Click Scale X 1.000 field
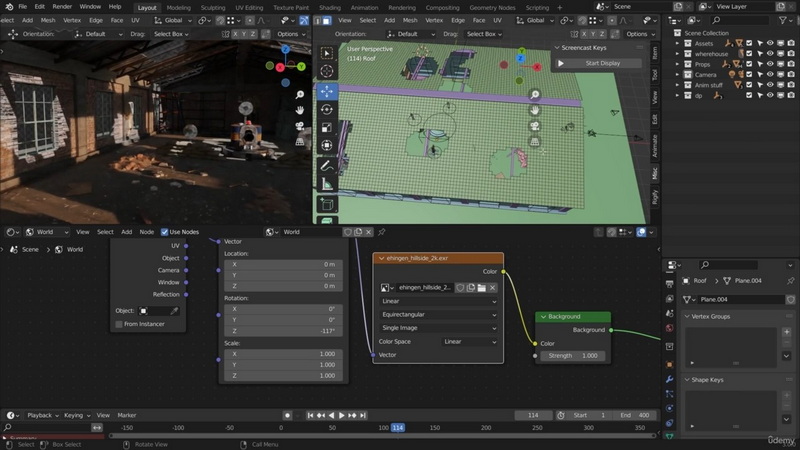The width and height of the screenshot is (800, 450). tap(283, 354)
